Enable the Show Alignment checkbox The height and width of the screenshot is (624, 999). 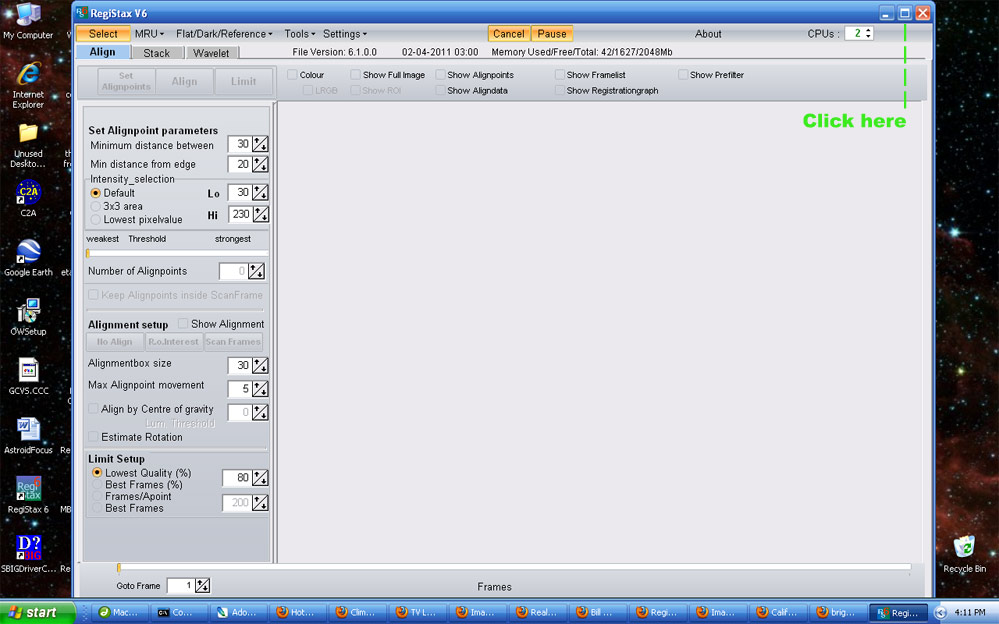tap(183, 323)
